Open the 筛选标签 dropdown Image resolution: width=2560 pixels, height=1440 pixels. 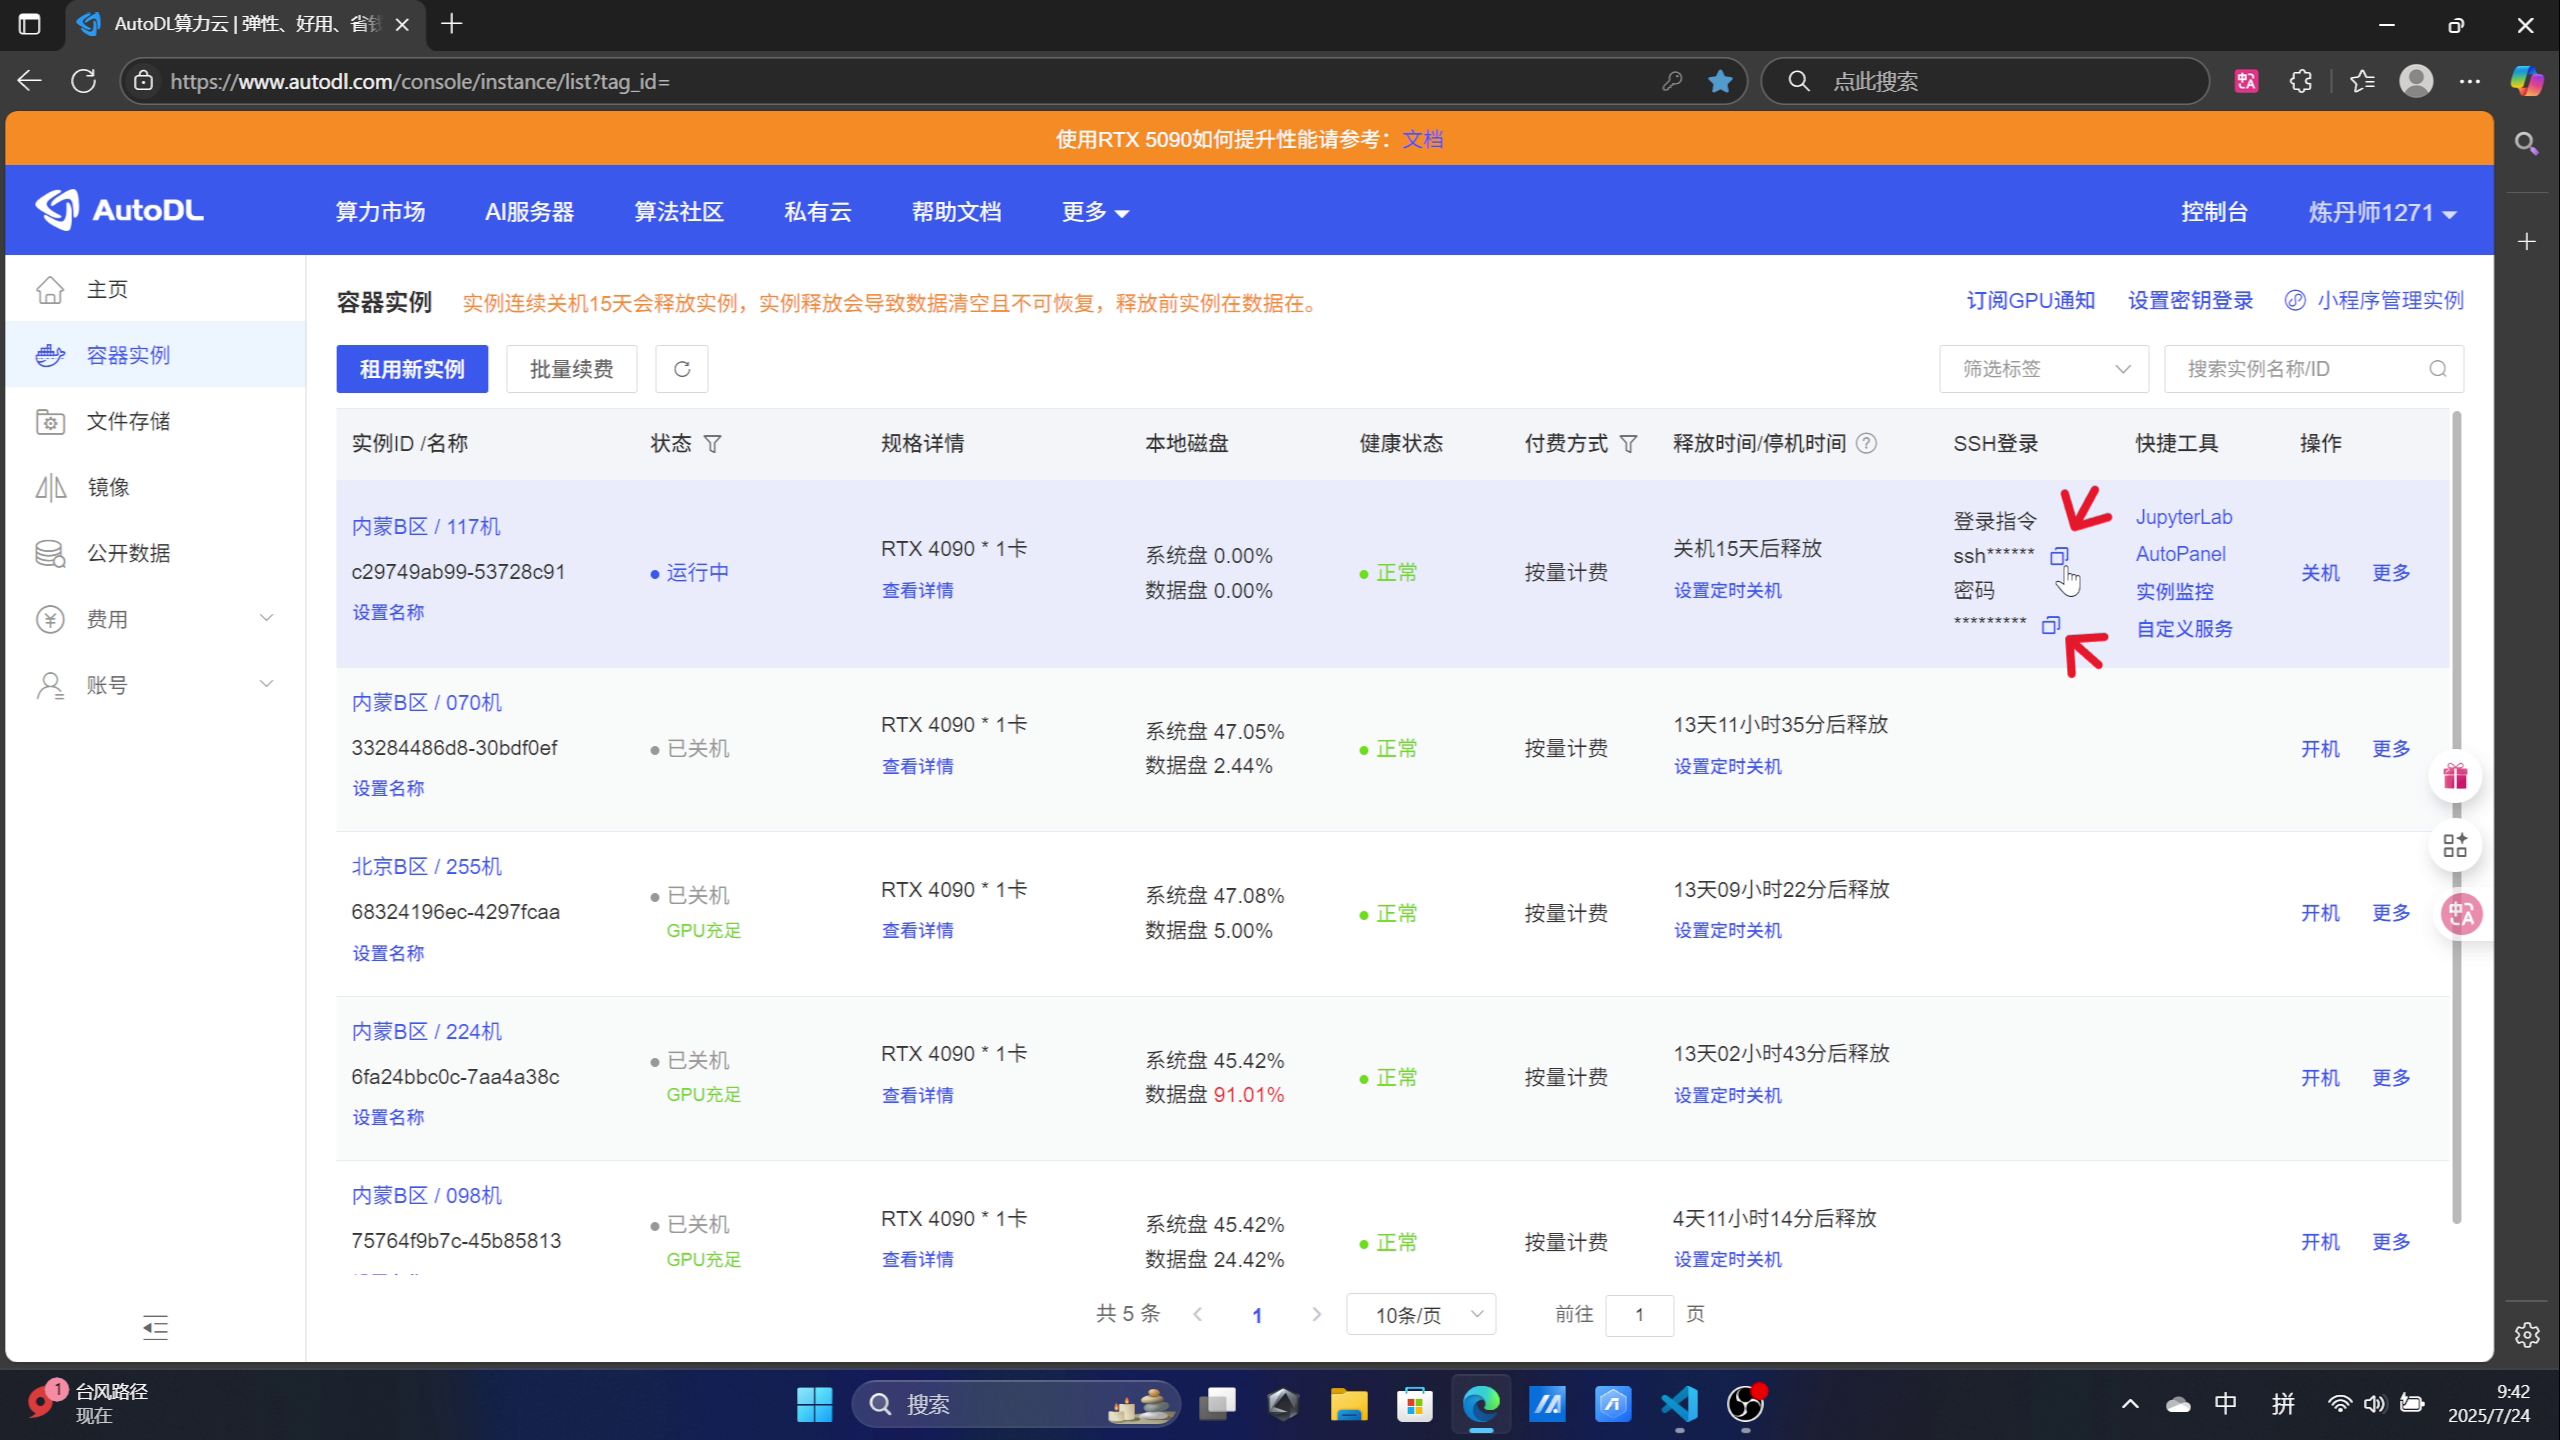click(x=2043, y=368)
